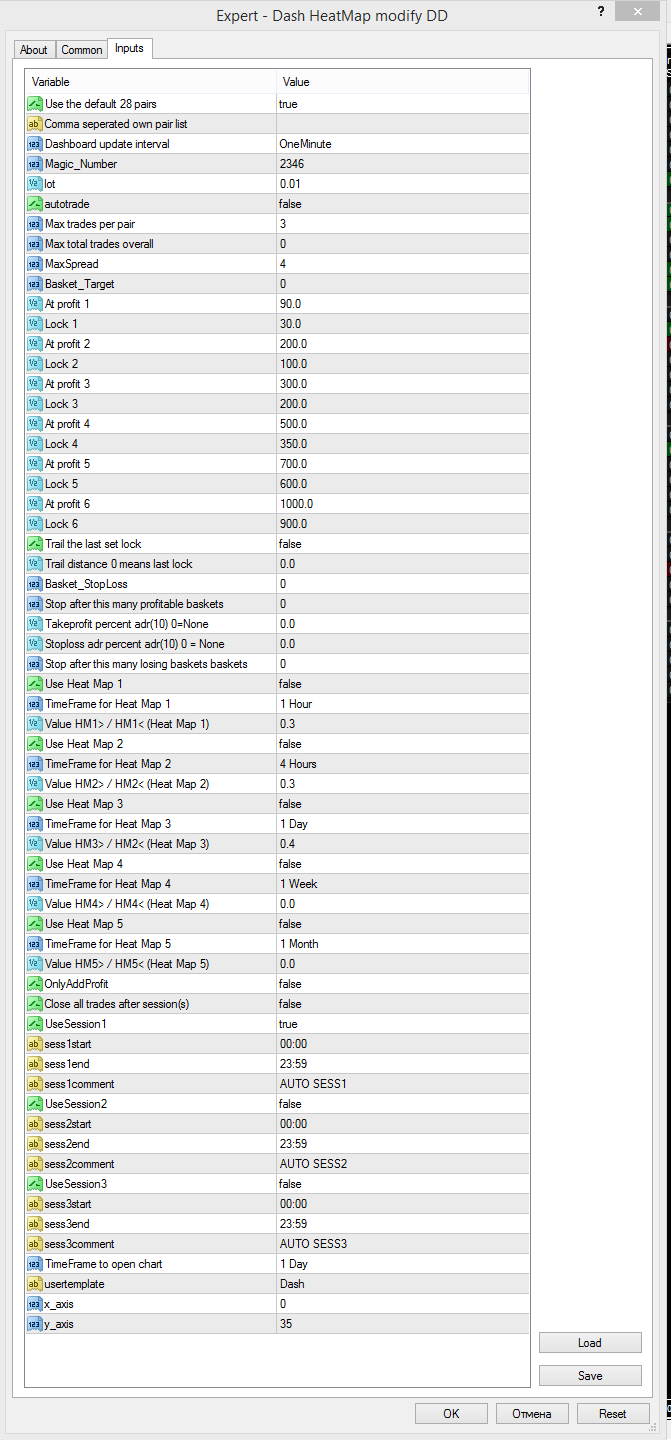Click the integer icon beside Basket_Target
Image resolution: width=671 pixels, height=1440 pixels.
[x=35, y=284]
